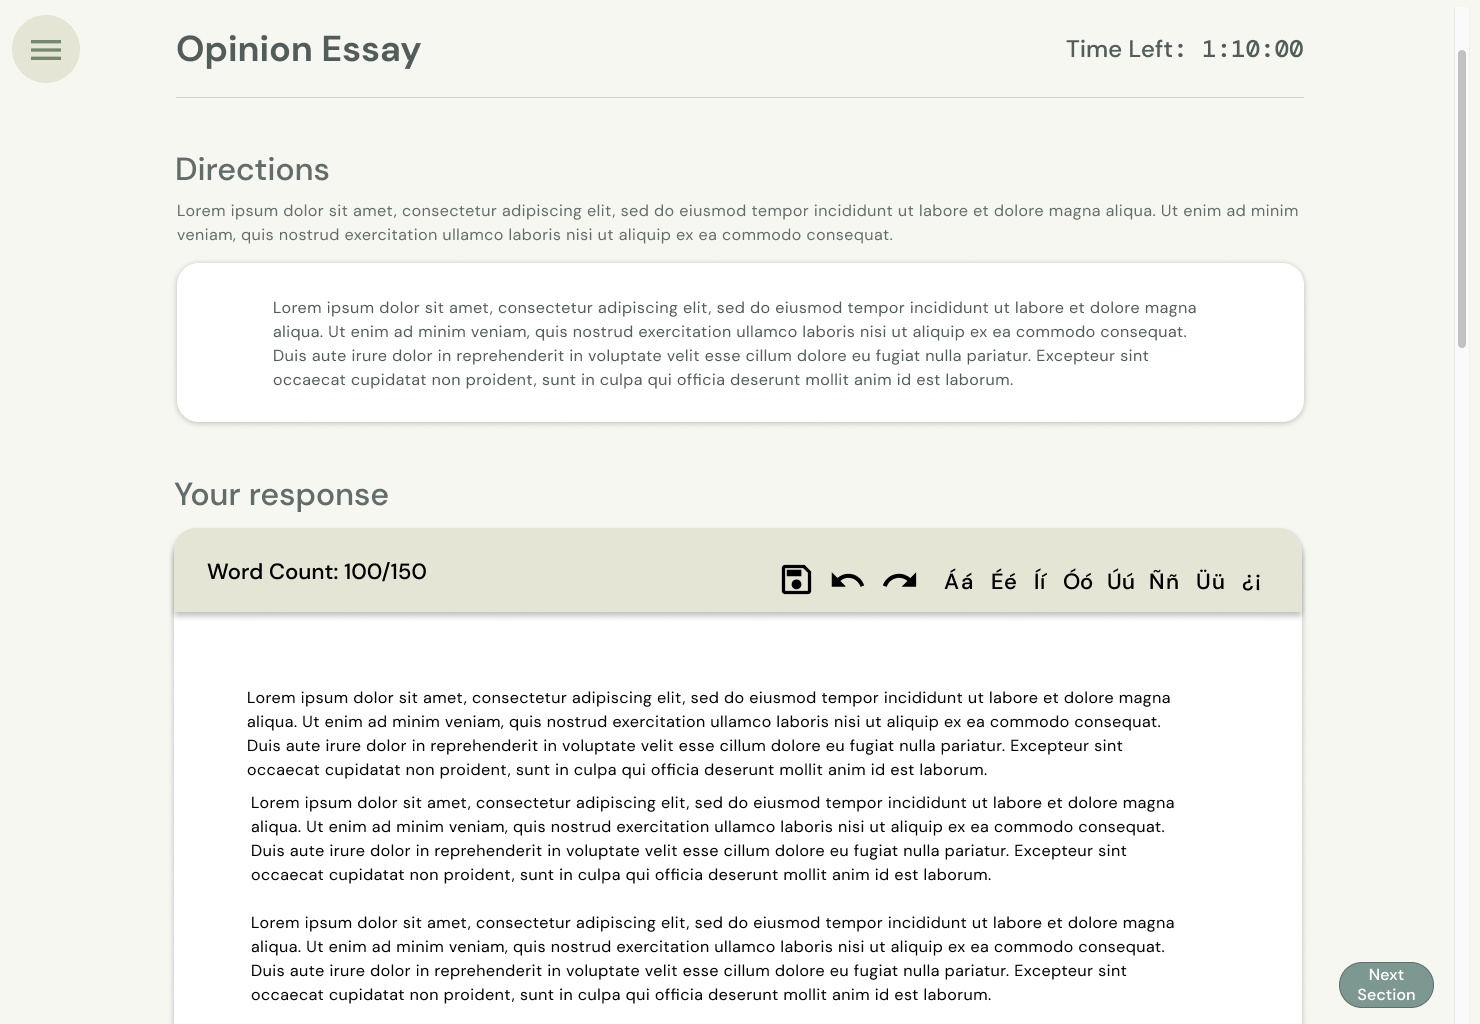Click the page vertical scrollbar
This screenshot has width=1480, height=1024.
pyautogui.click(x=1462, y=200)
